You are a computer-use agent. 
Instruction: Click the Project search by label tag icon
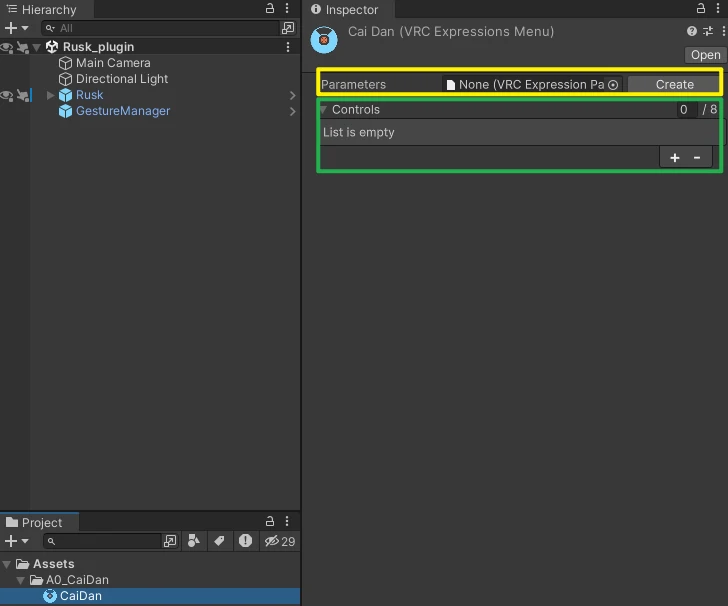point(219,541)
